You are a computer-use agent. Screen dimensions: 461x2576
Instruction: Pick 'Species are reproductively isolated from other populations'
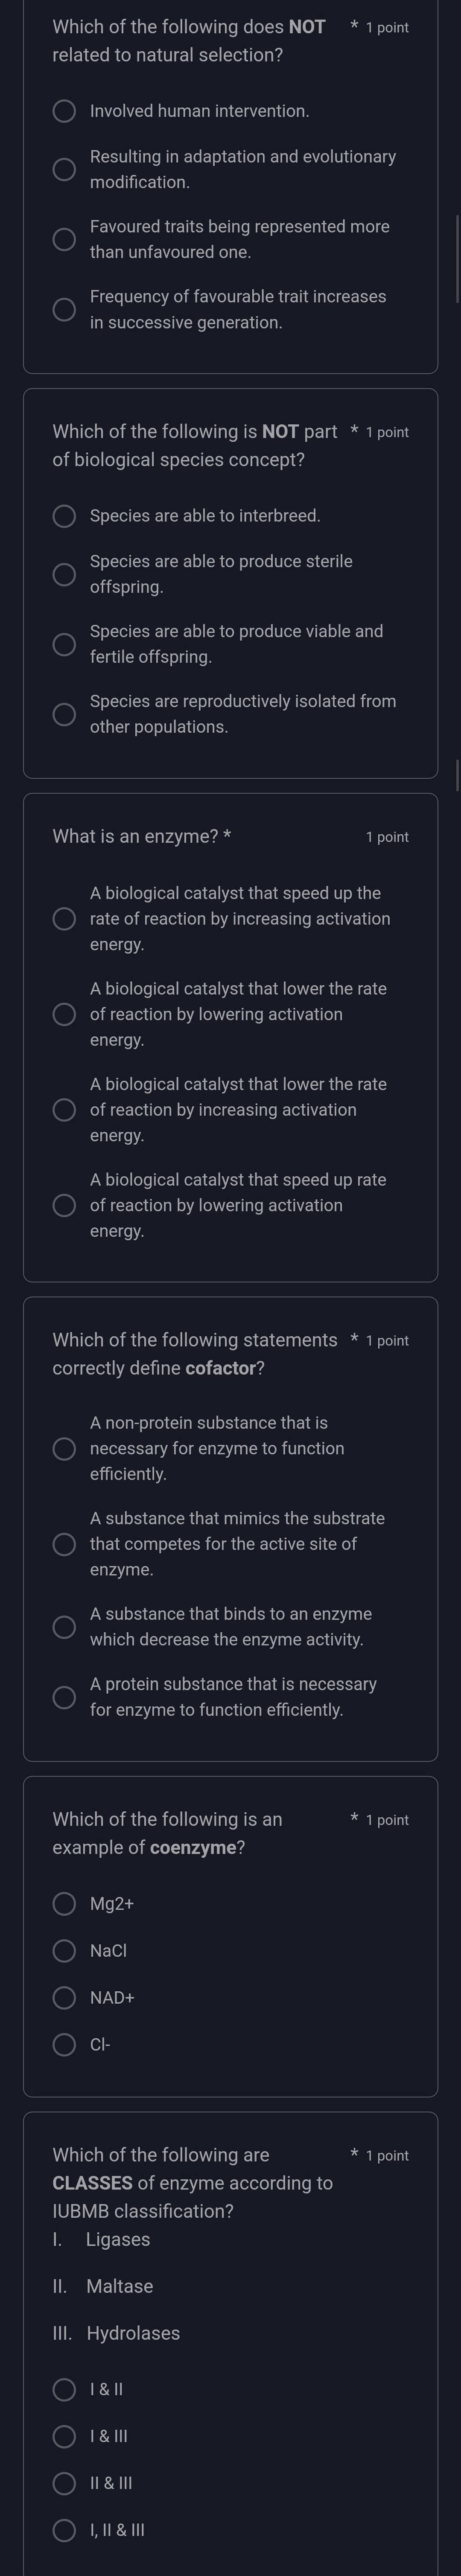64,714
